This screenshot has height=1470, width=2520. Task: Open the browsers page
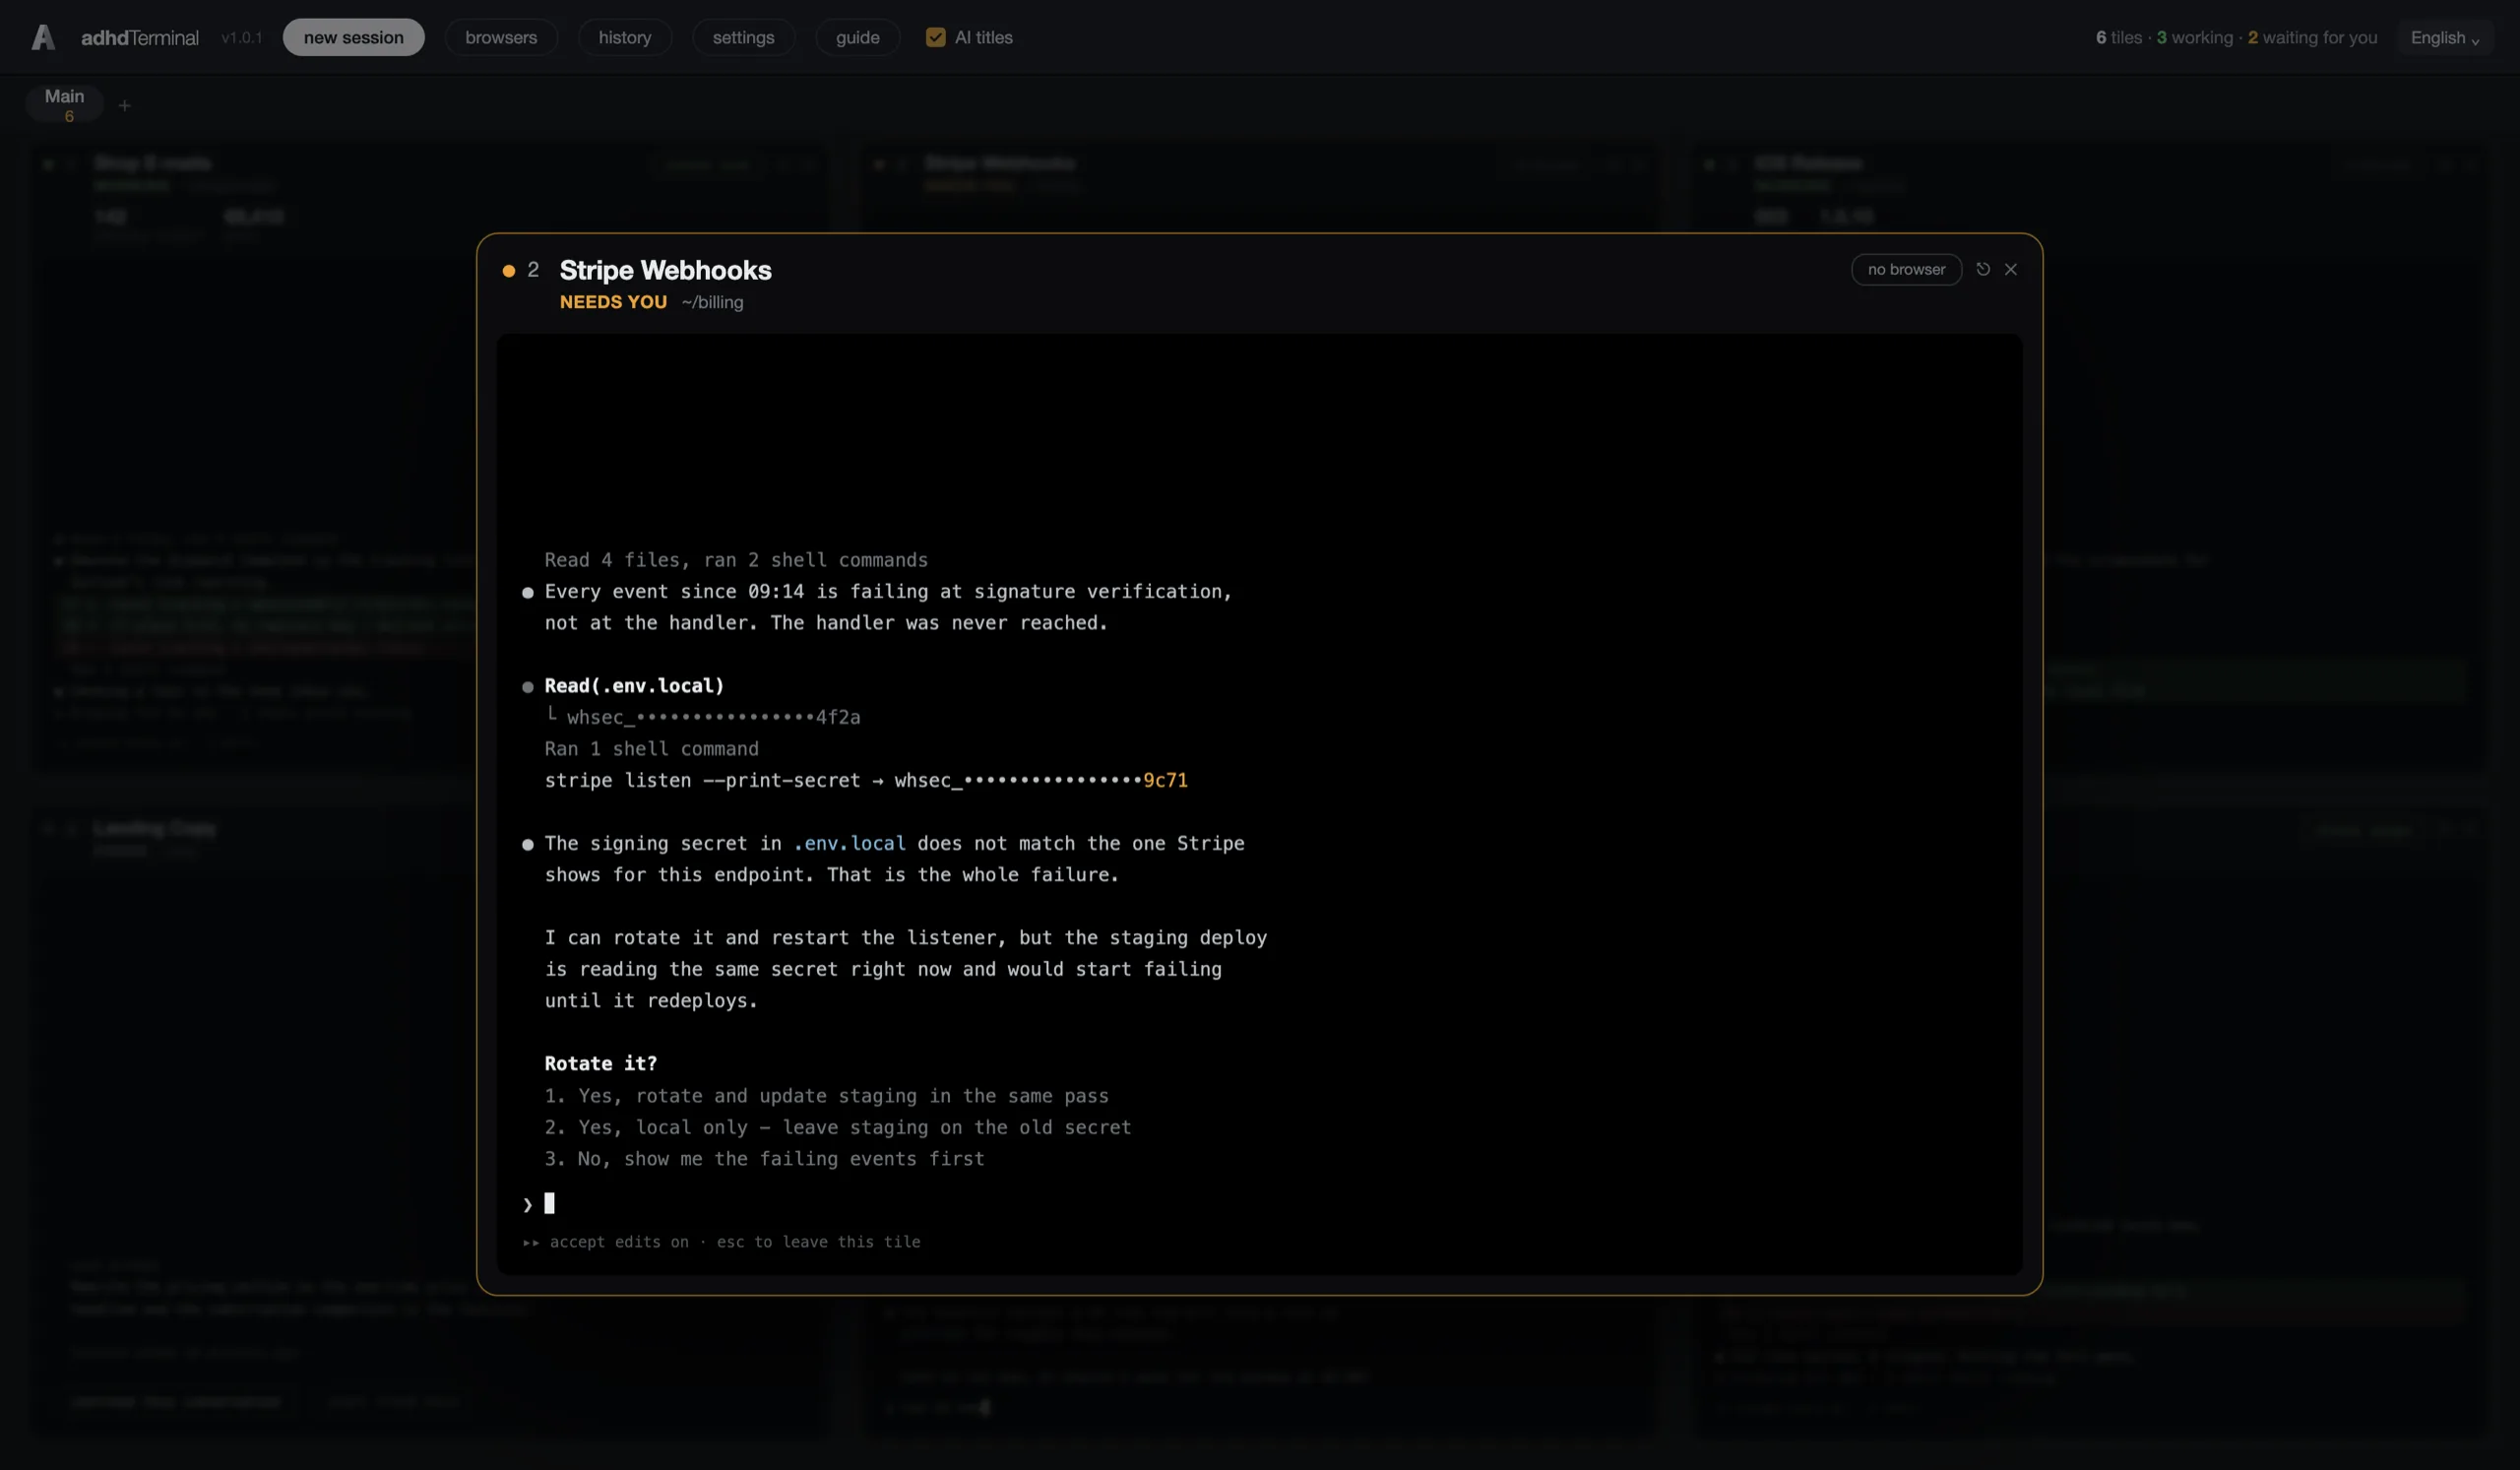501,37
